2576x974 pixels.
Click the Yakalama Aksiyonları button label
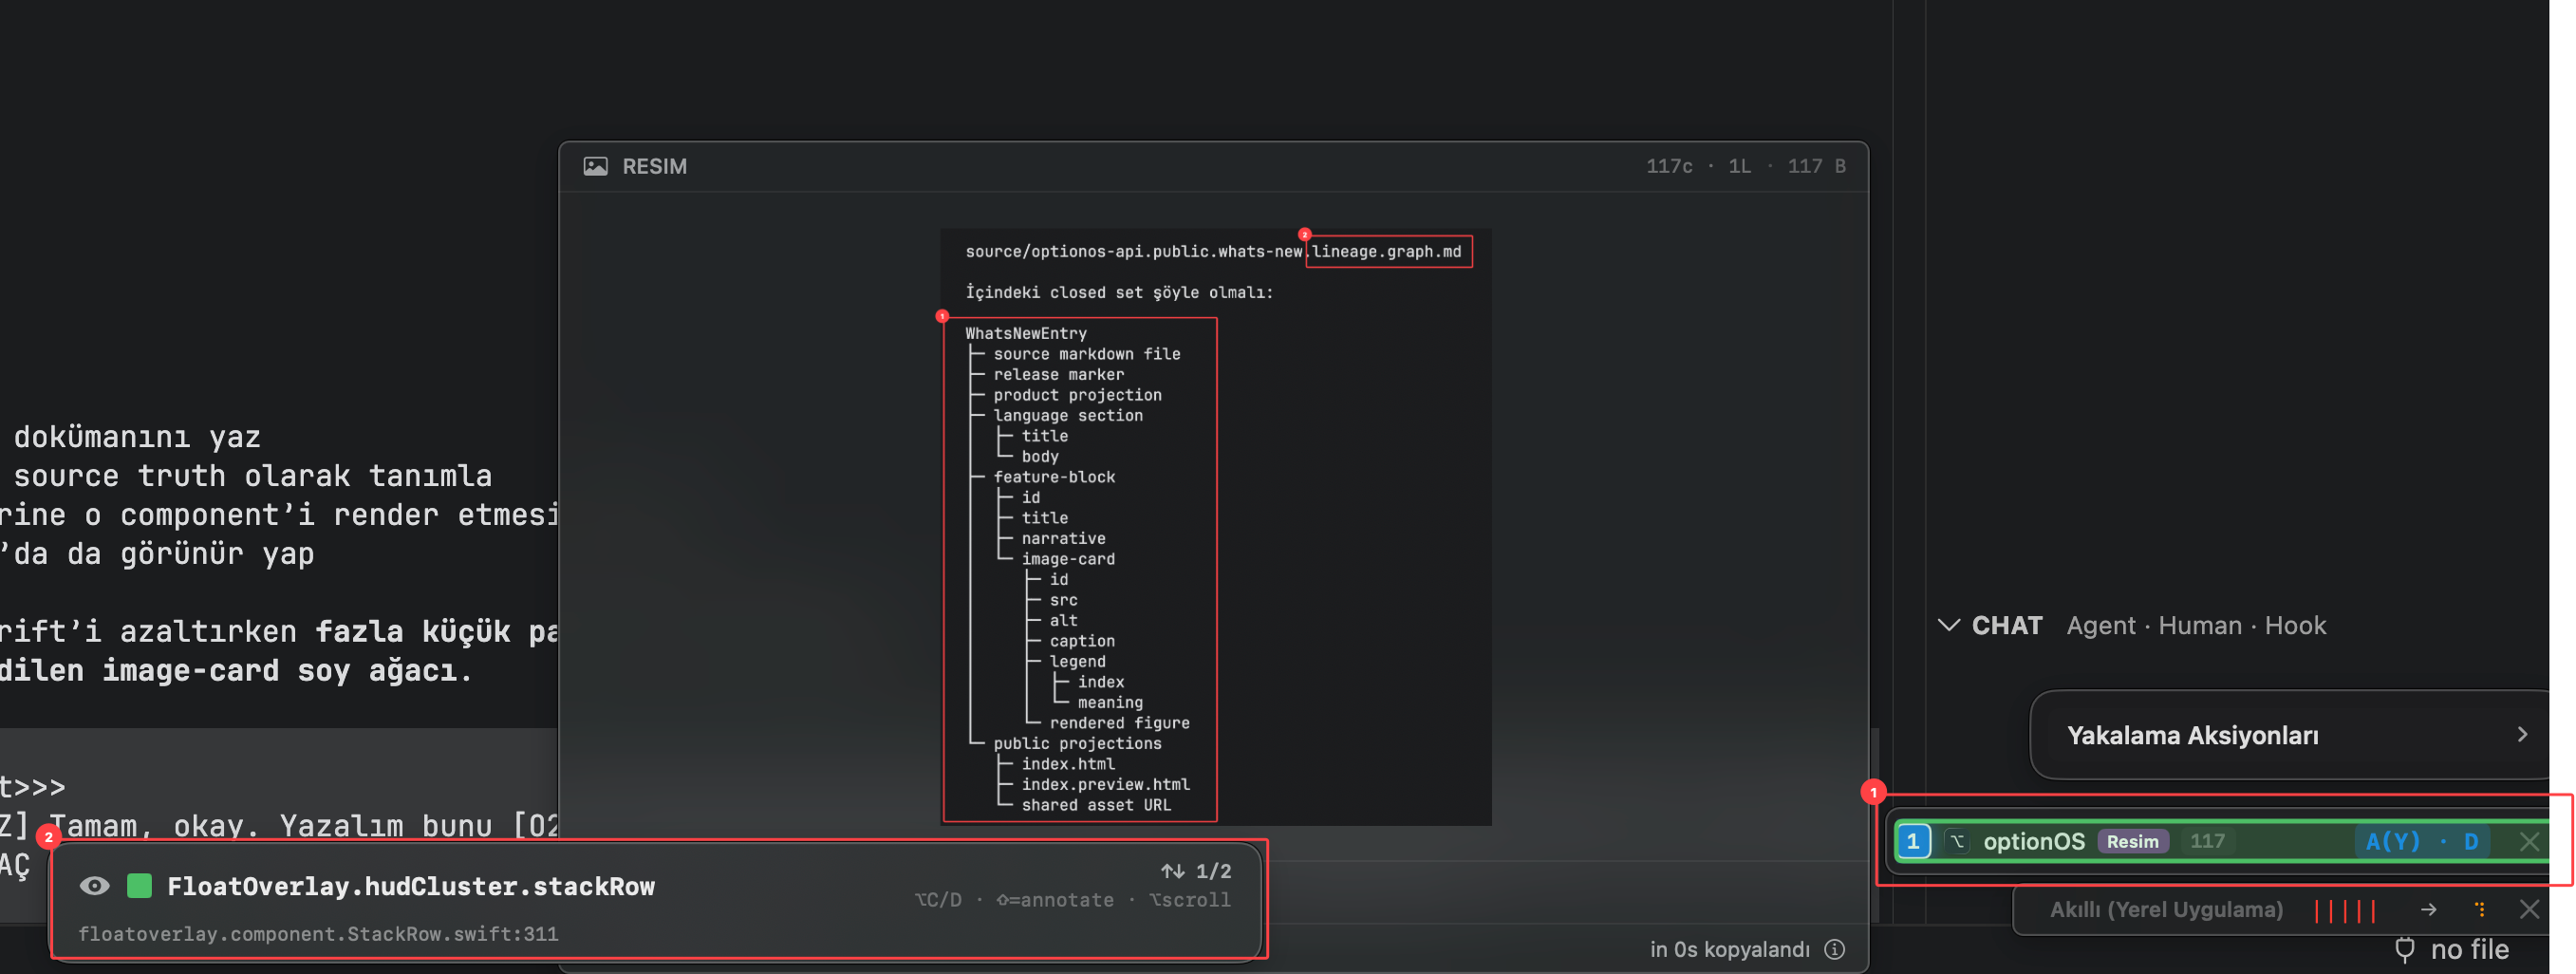point(2192,735)
